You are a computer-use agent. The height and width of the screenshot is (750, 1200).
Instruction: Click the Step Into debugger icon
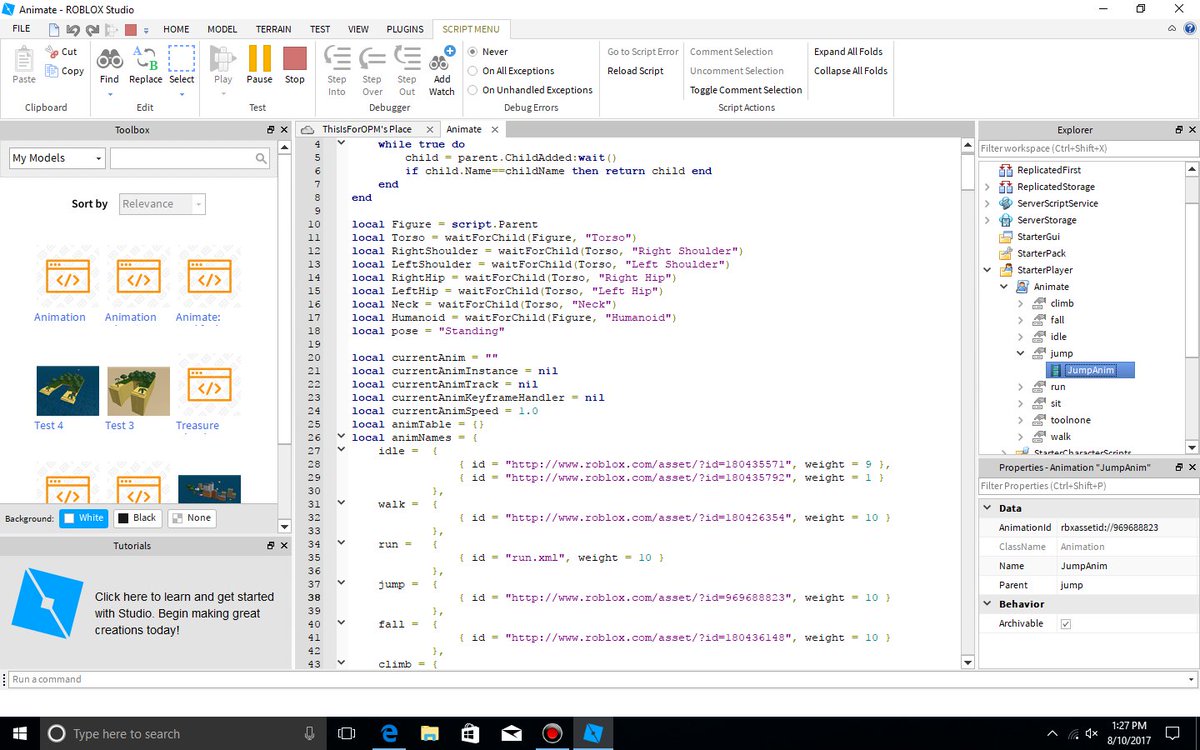click(x=337, y=59)
